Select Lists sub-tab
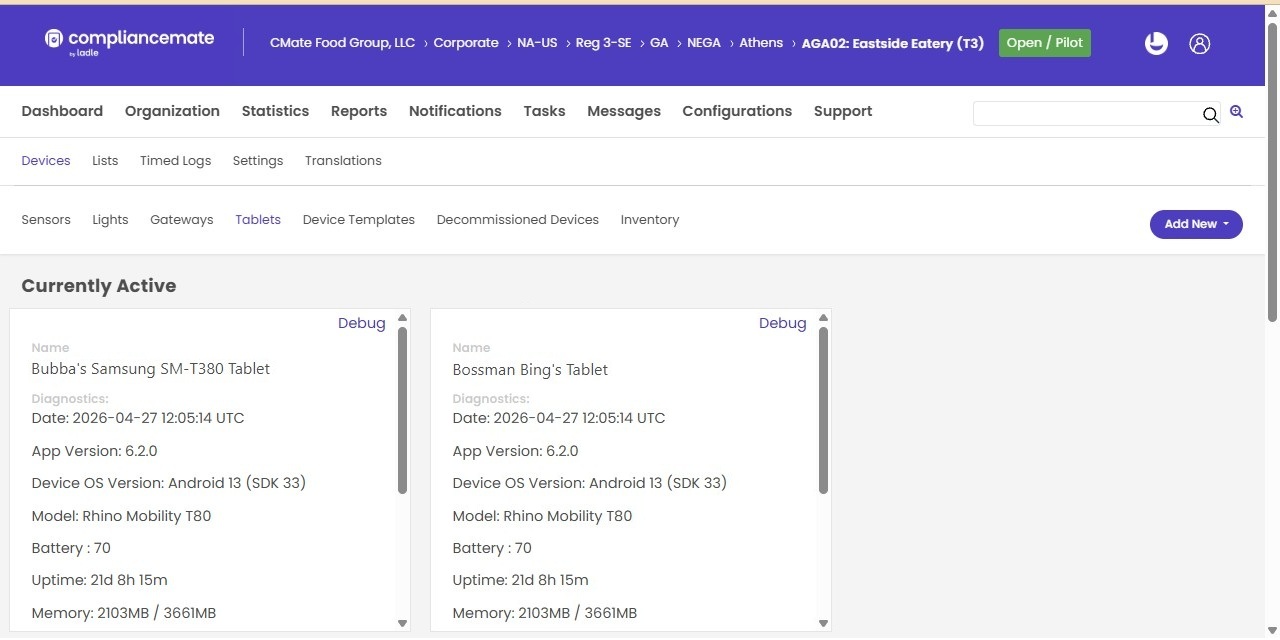The width and height of the screenshot is (1280, 640). (x=105, y=160)
